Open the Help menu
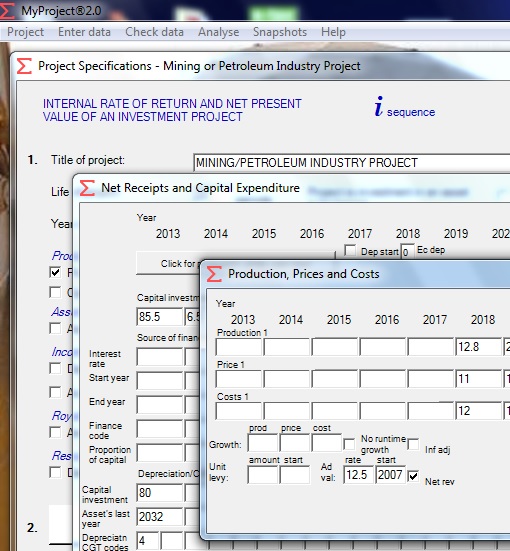The width and height of the screenshot is (510, 551). (333, 32)
